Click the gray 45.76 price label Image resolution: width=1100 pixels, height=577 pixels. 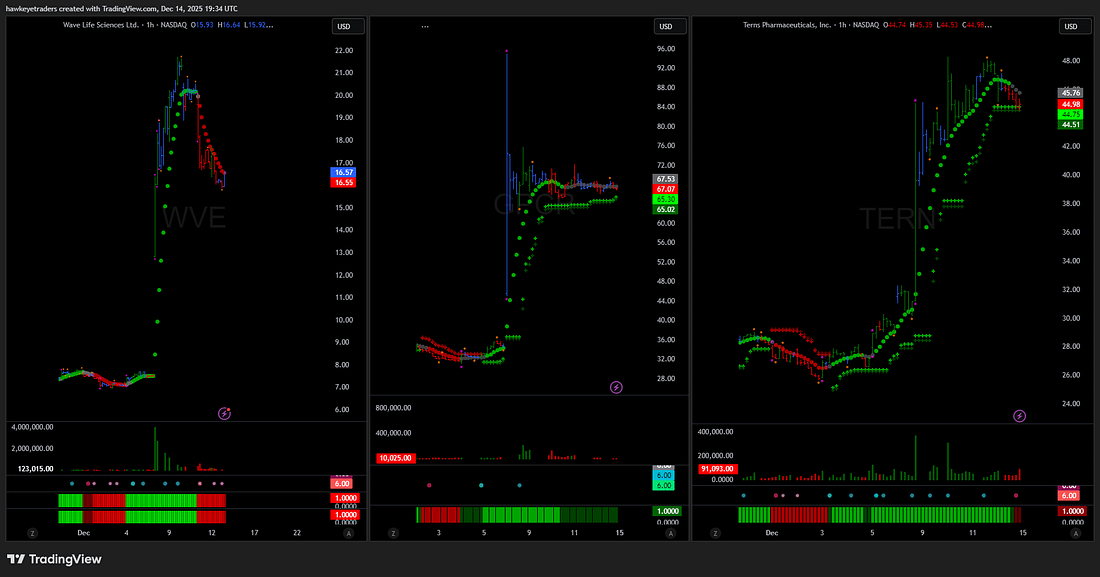click(x=1071, y=93)
